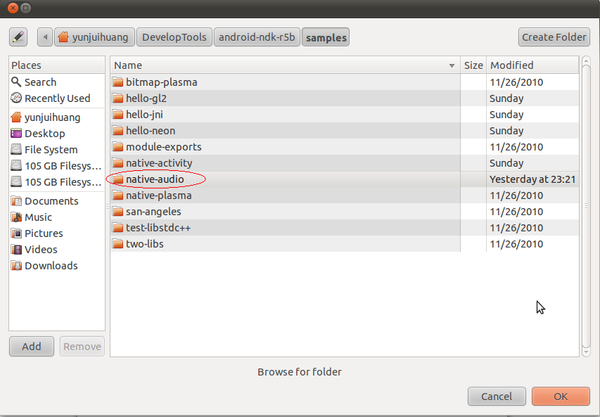Click the Add bookmark button
The height and width of the screenshot is (417, 600).
point(31,346)
